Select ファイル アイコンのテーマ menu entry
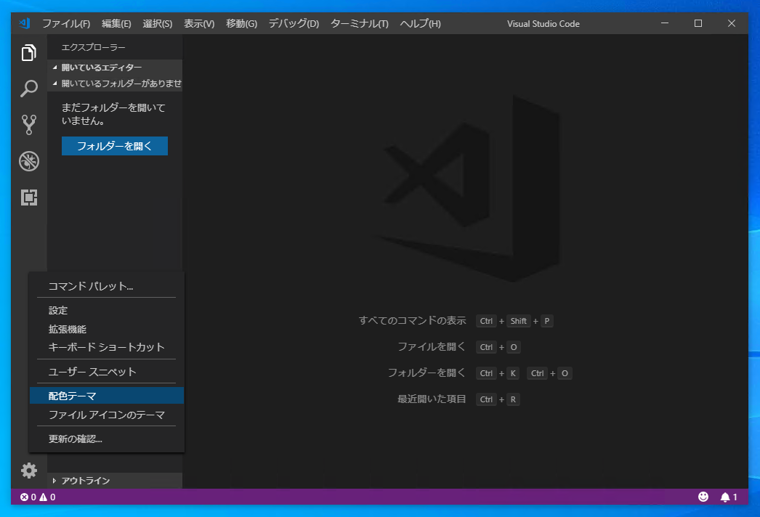This screenshot has height=517, width=760. [x=107, y=415]
